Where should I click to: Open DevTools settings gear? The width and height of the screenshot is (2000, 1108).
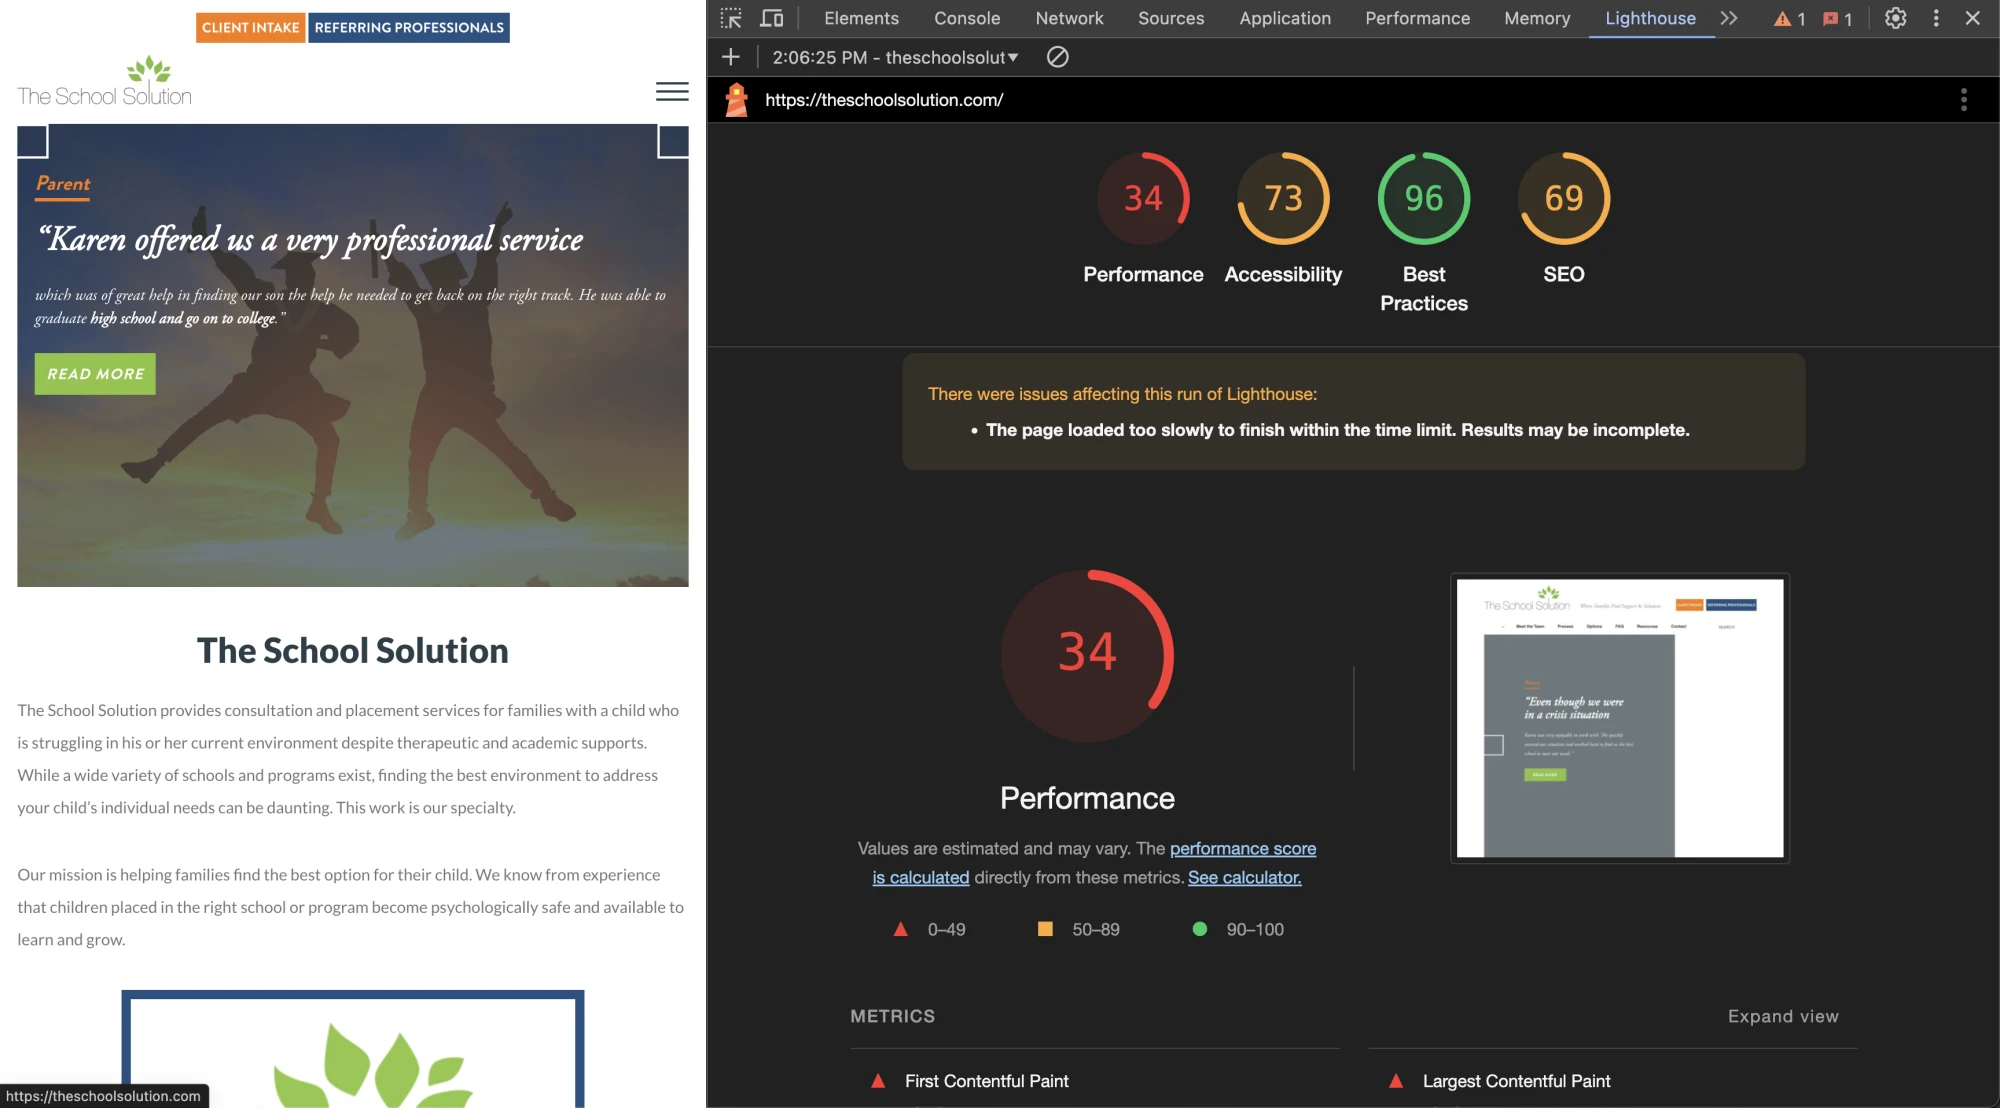point(1895,18)
